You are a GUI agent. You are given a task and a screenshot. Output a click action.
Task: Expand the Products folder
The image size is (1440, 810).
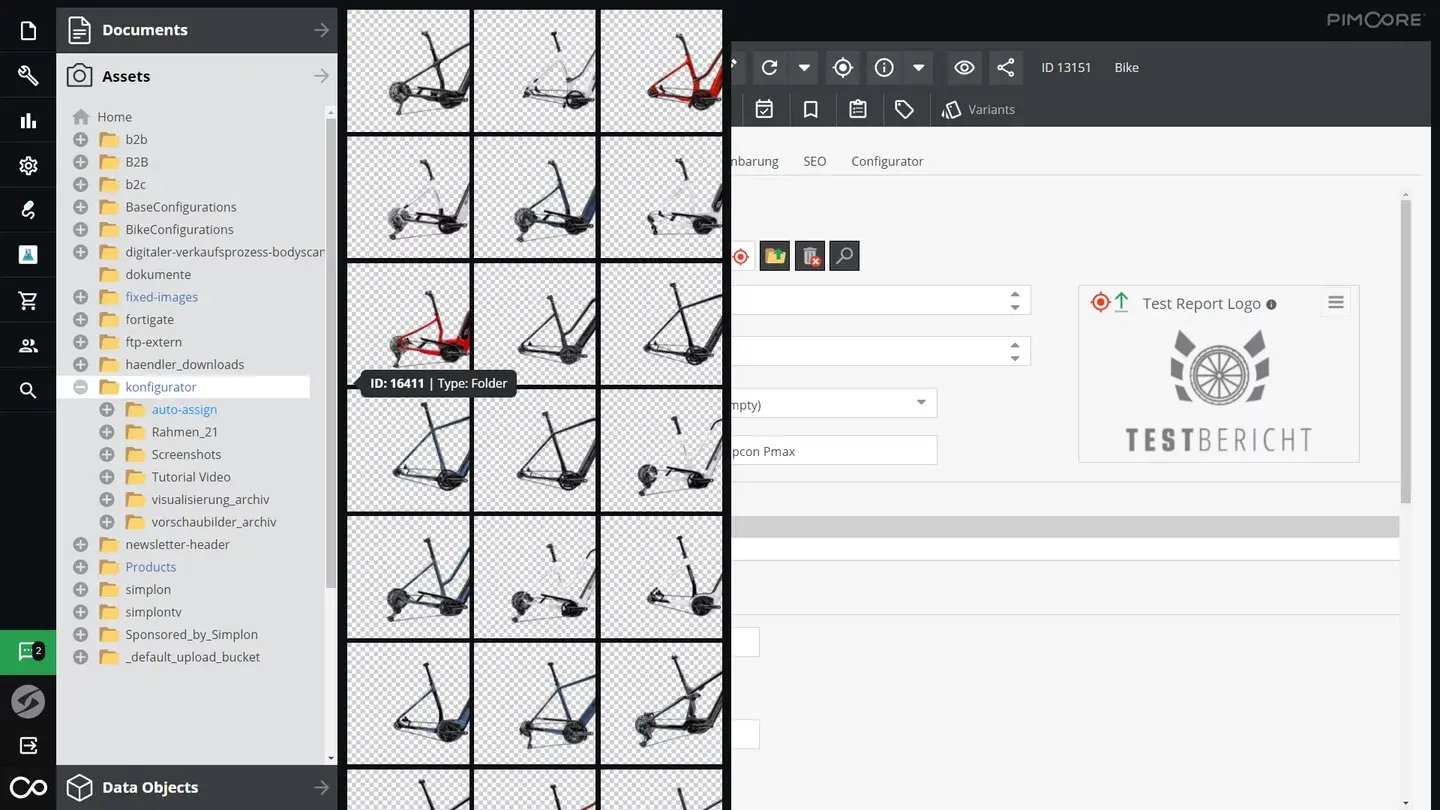click(x=81, y=567)
